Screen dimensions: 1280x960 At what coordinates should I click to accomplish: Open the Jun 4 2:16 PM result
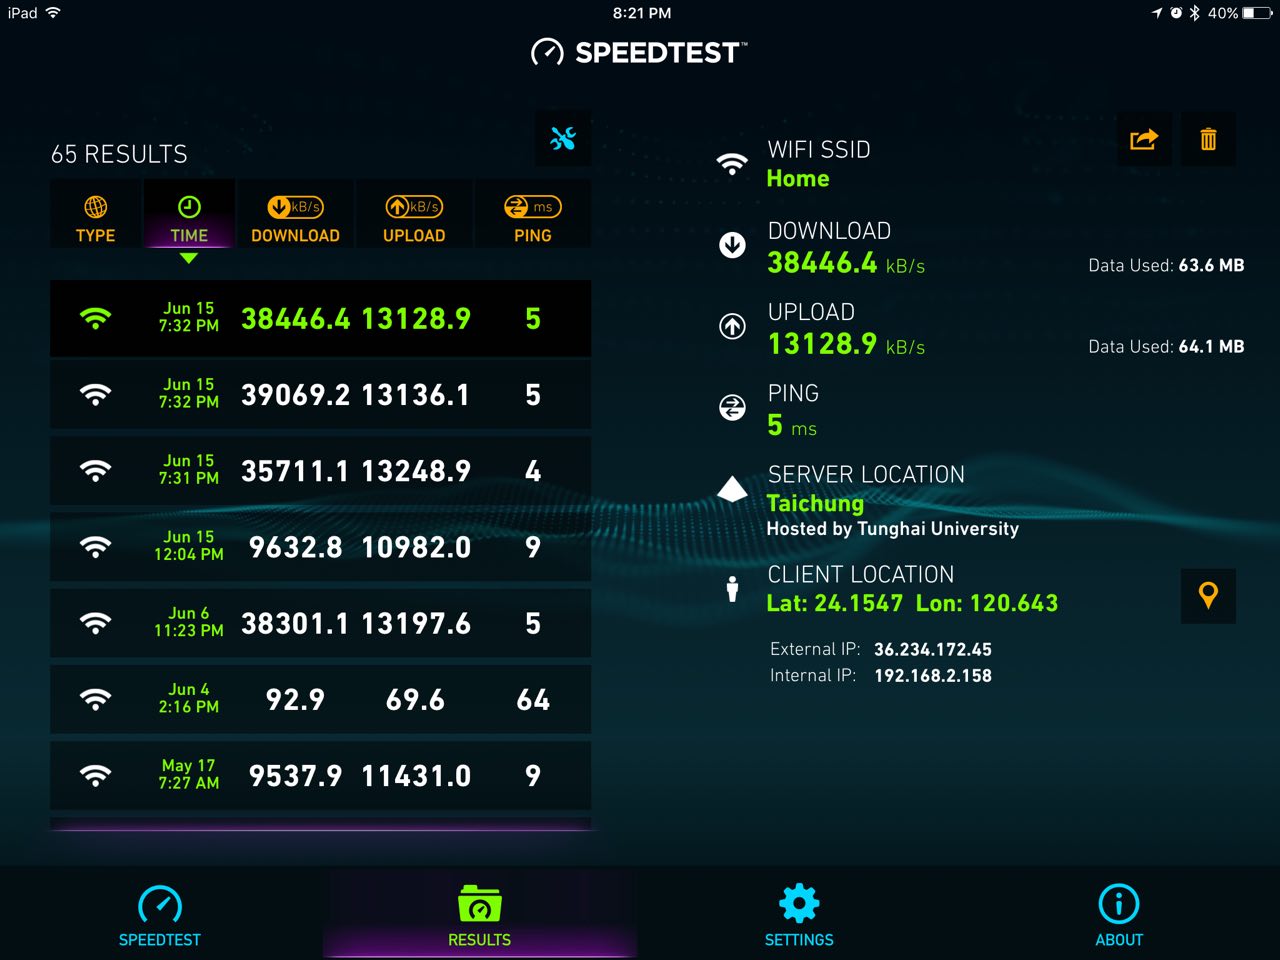coord(320,699)
